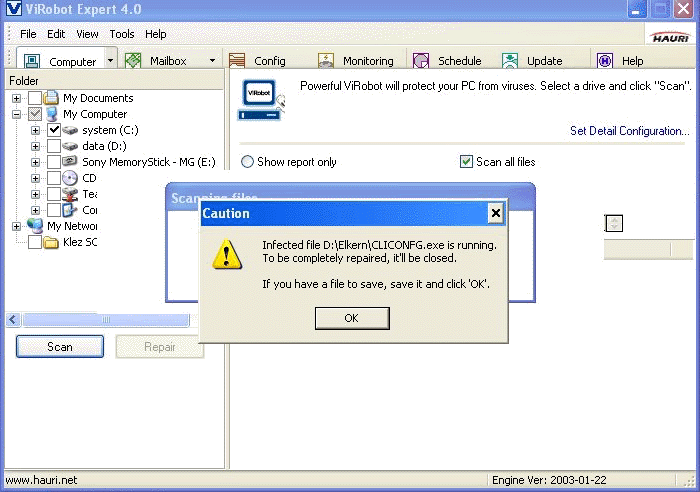Open the Schedule toolbar icon
The width and height of the screenshot is (700, 492).
point(421,61)
